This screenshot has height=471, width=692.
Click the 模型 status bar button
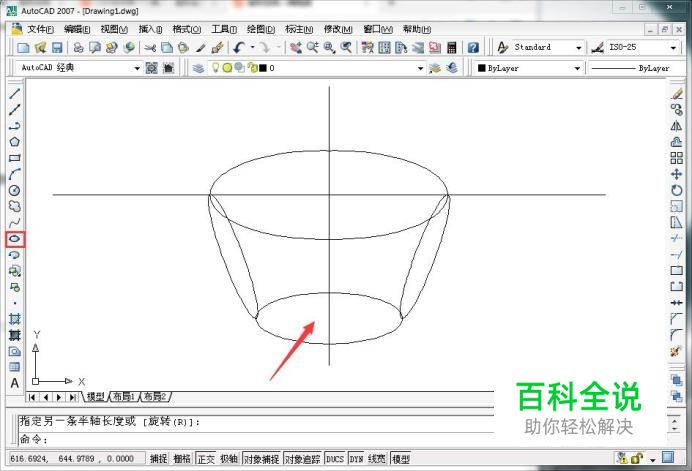coord(401,459)
